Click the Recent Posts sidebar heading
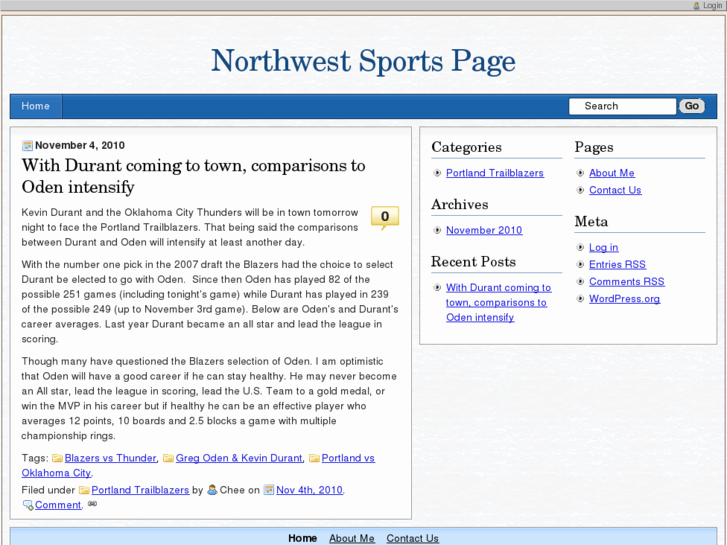 point(473,262)
